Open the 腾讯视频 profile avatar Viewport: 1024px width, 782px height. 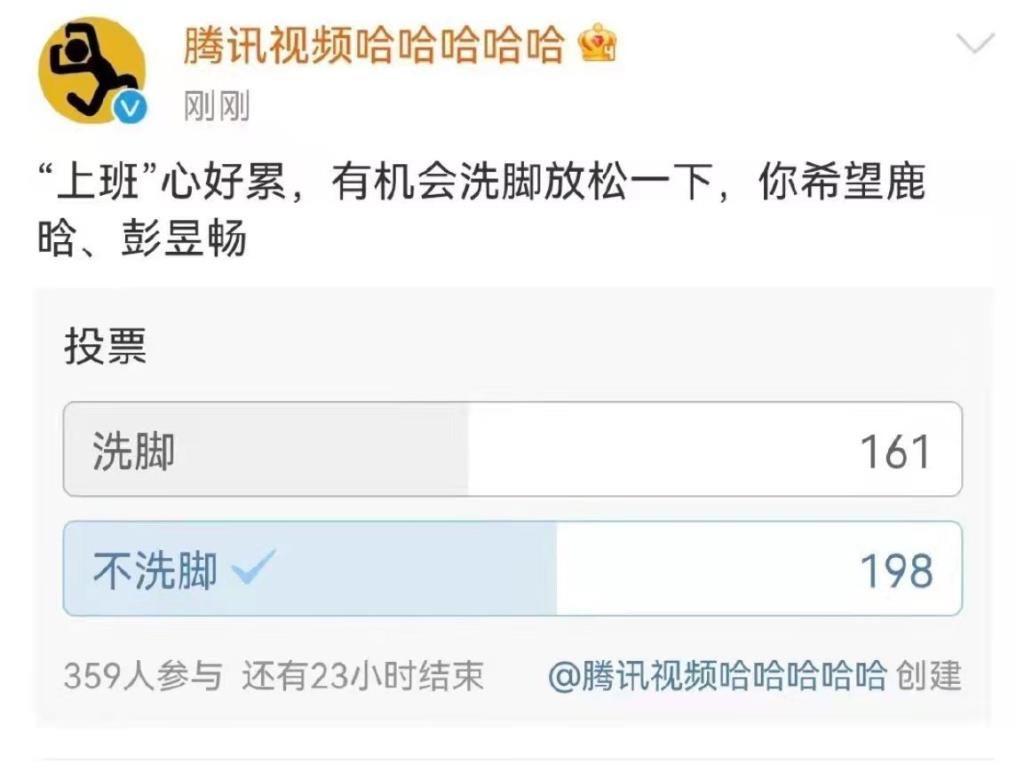[x=90, y=70]
